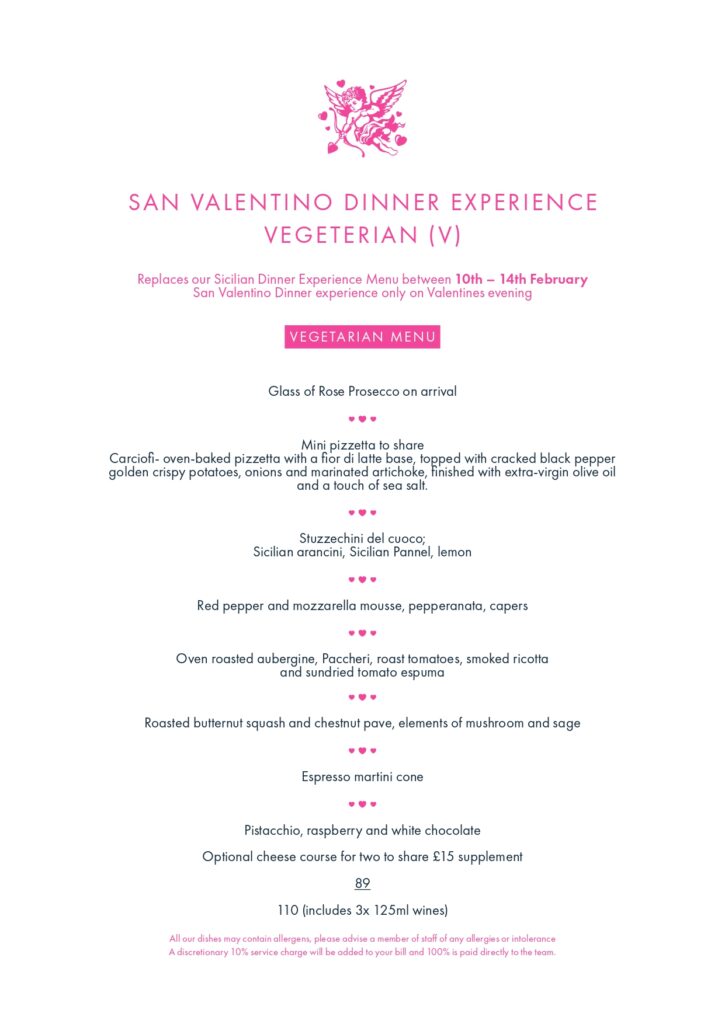Click the Mini pizzetta to share text
This screenshot has height=1024, width=725.
362,445
